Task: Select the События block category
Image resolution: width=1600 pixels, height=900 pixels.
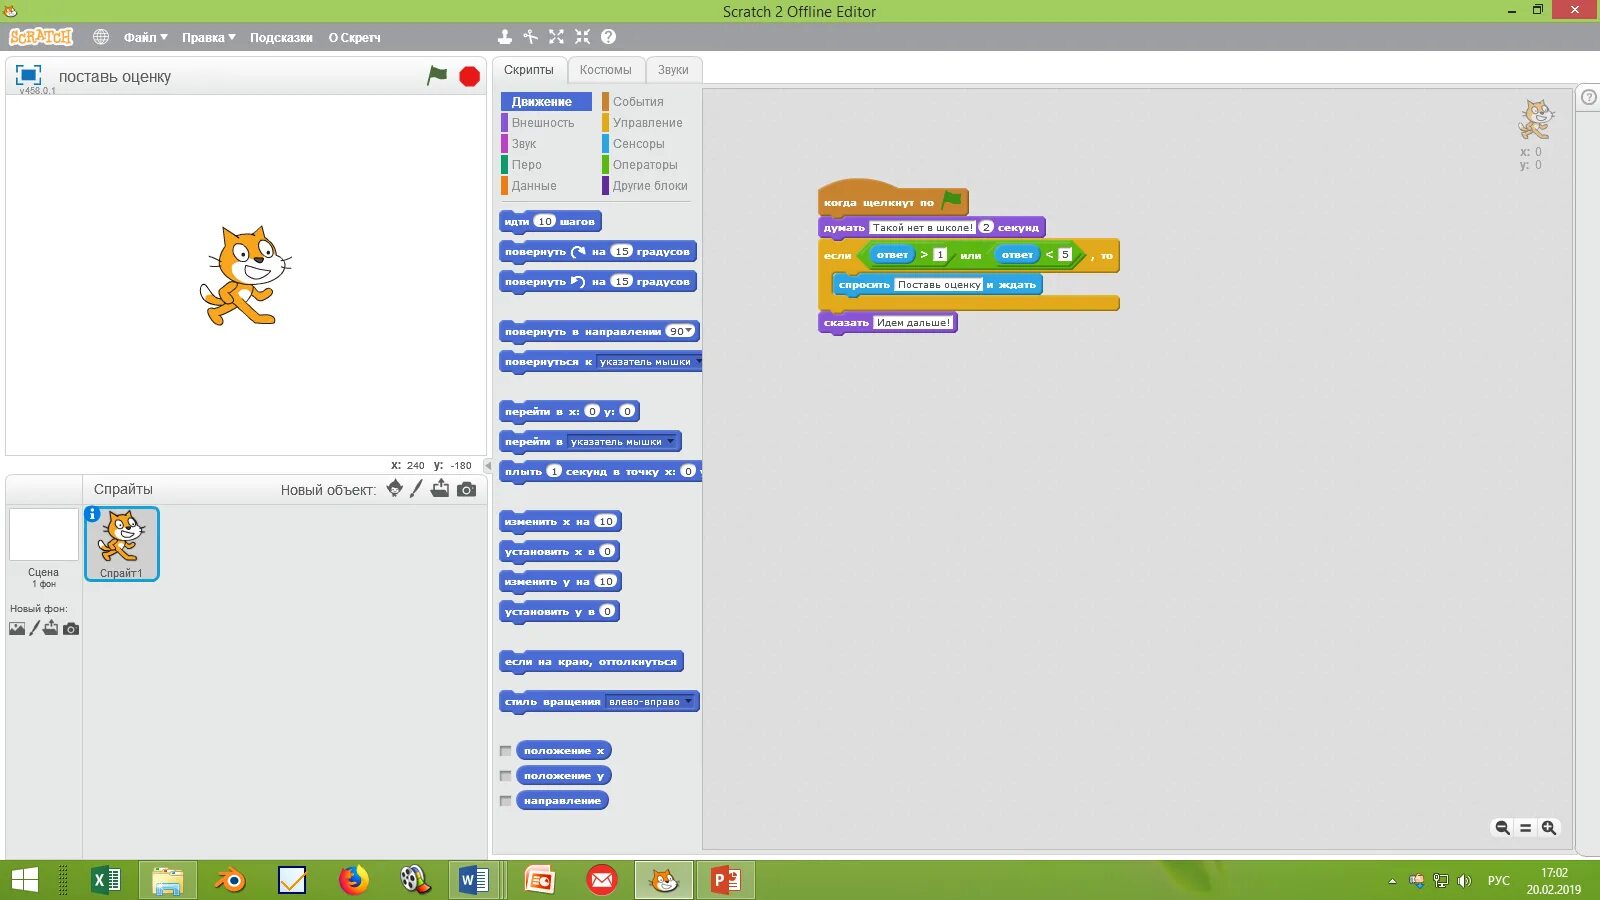Action: [647, 102]
